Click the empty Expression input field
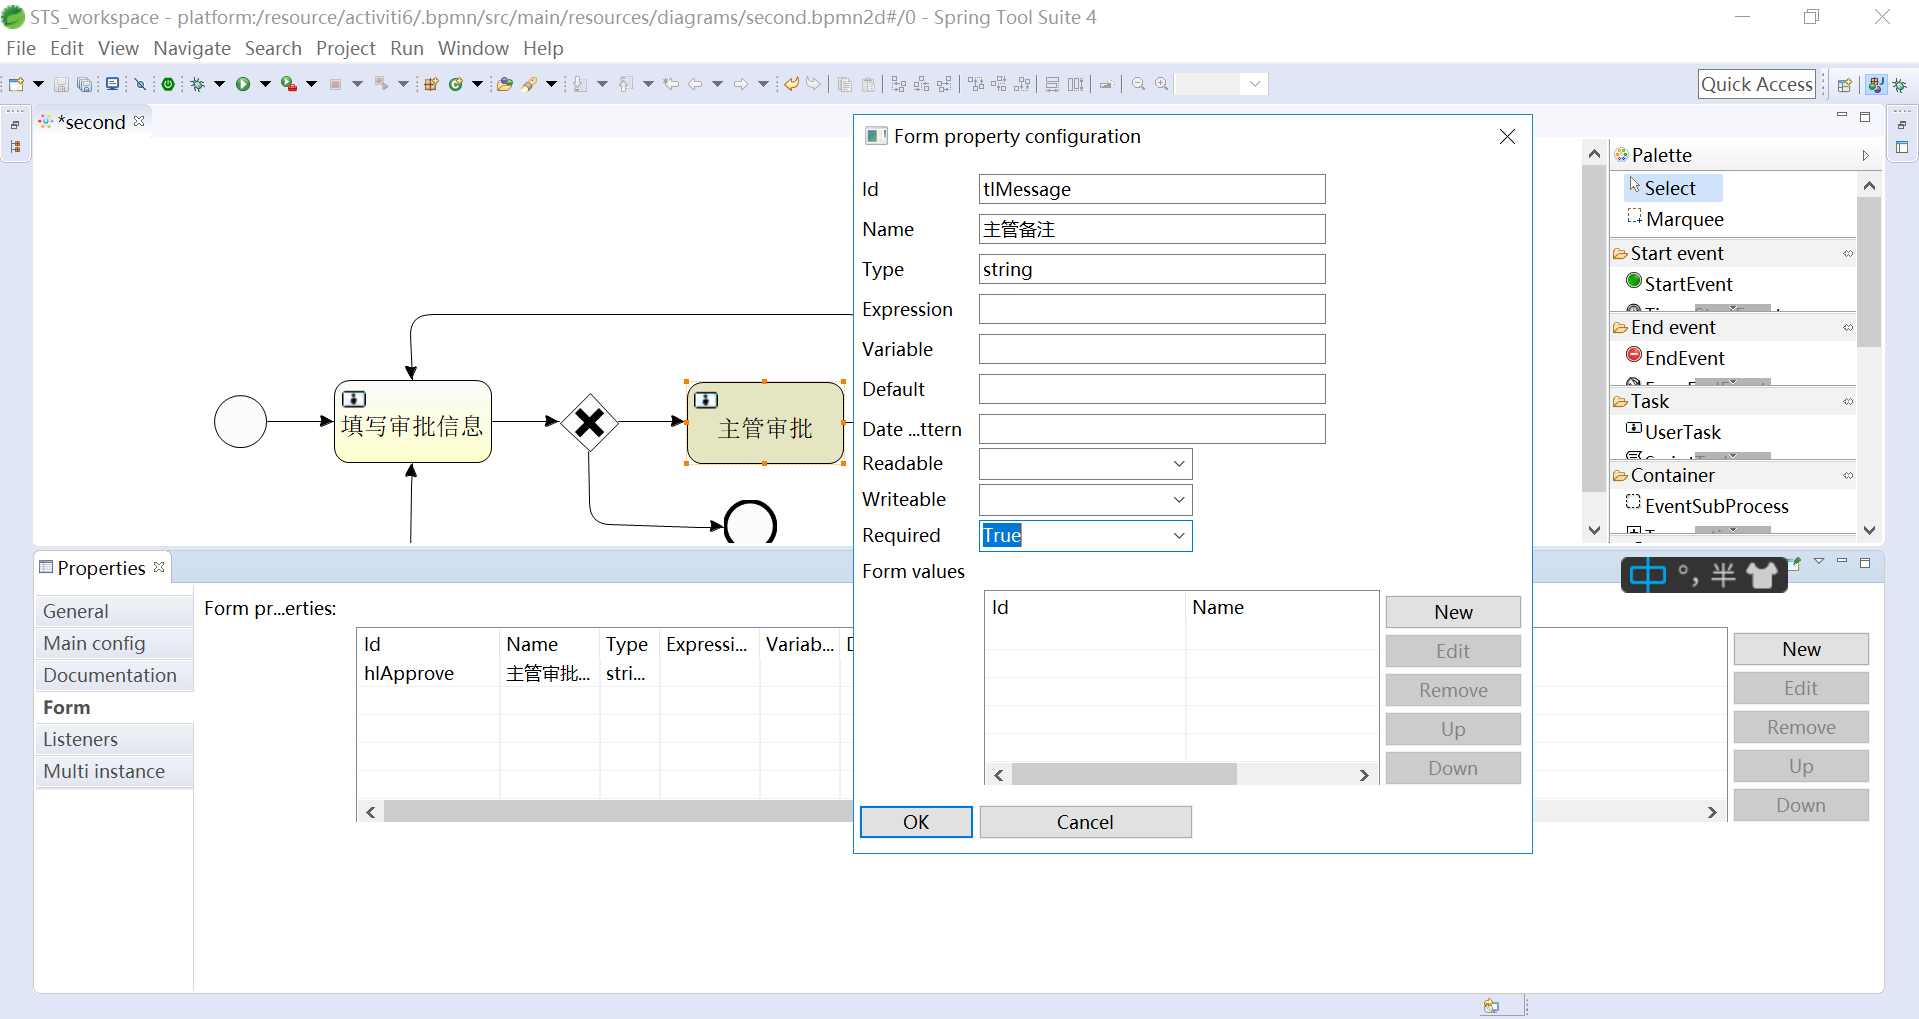The image size is (1919, 1019). [x=1152, y=309]
